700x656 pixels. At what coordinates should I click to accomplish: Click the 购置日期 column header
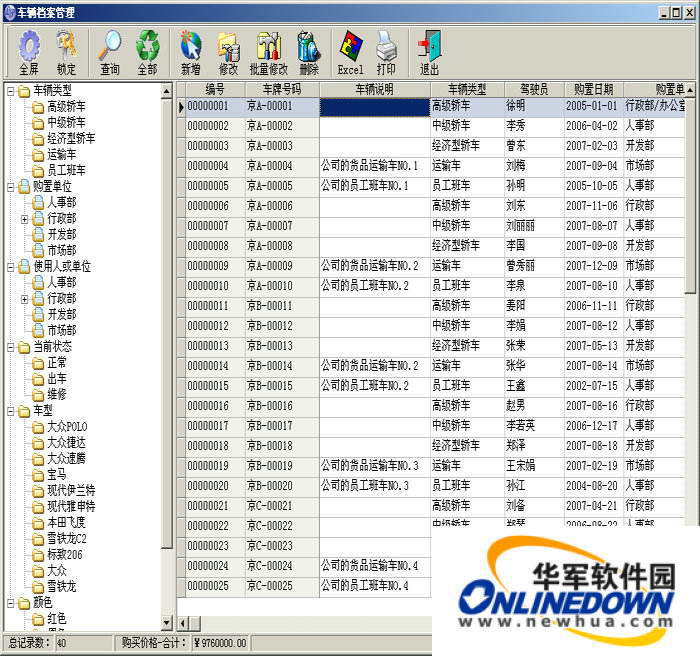click(594, 89)
